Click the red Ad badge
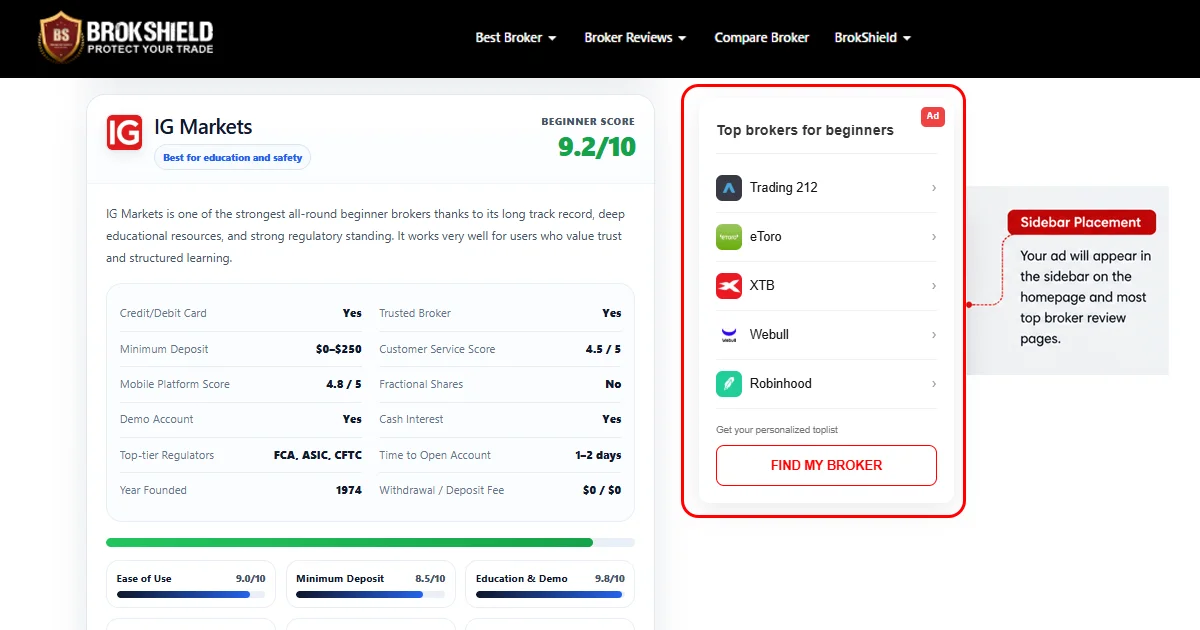Image resolution: width=1200 pixels, height=630 pixels. pyautogui.click(x=932, y=116)
